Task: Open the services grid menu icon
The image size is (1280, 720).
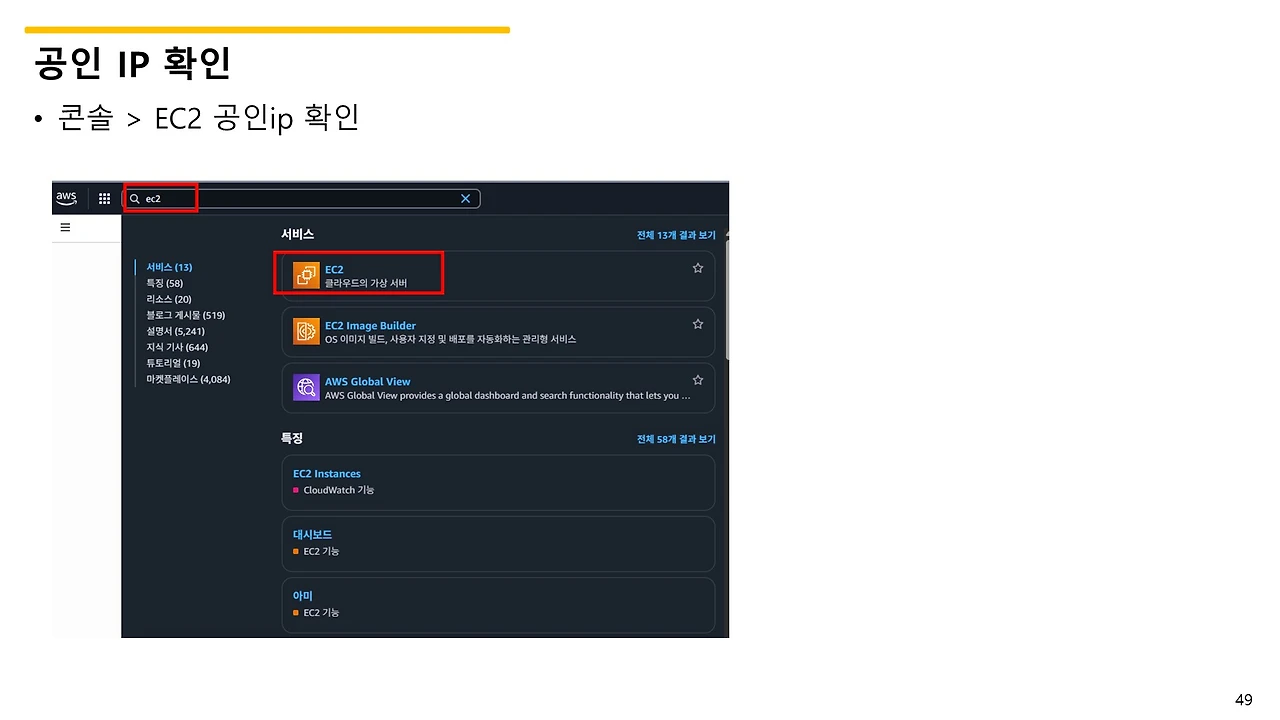Action: pyautogui.click(x=104, y=198)
